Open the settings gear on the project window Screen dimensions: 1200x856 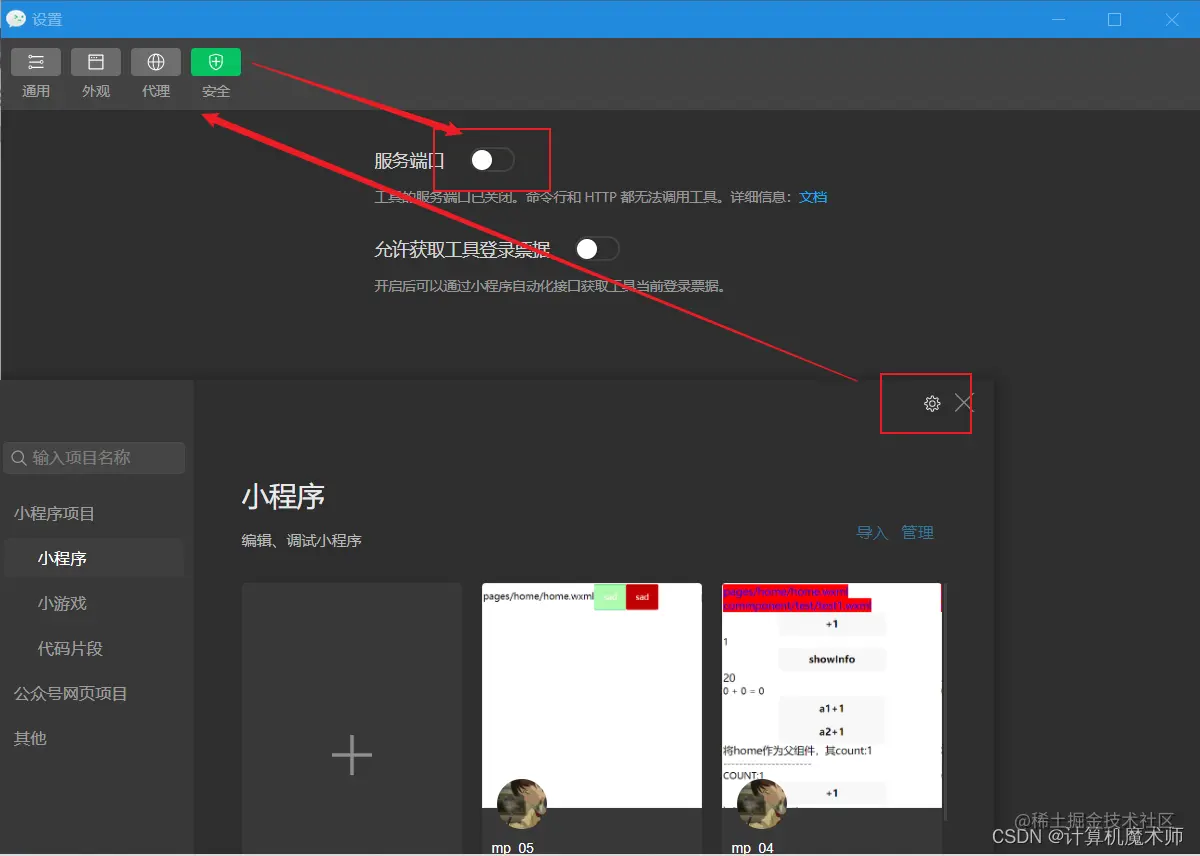coord(932,403)
